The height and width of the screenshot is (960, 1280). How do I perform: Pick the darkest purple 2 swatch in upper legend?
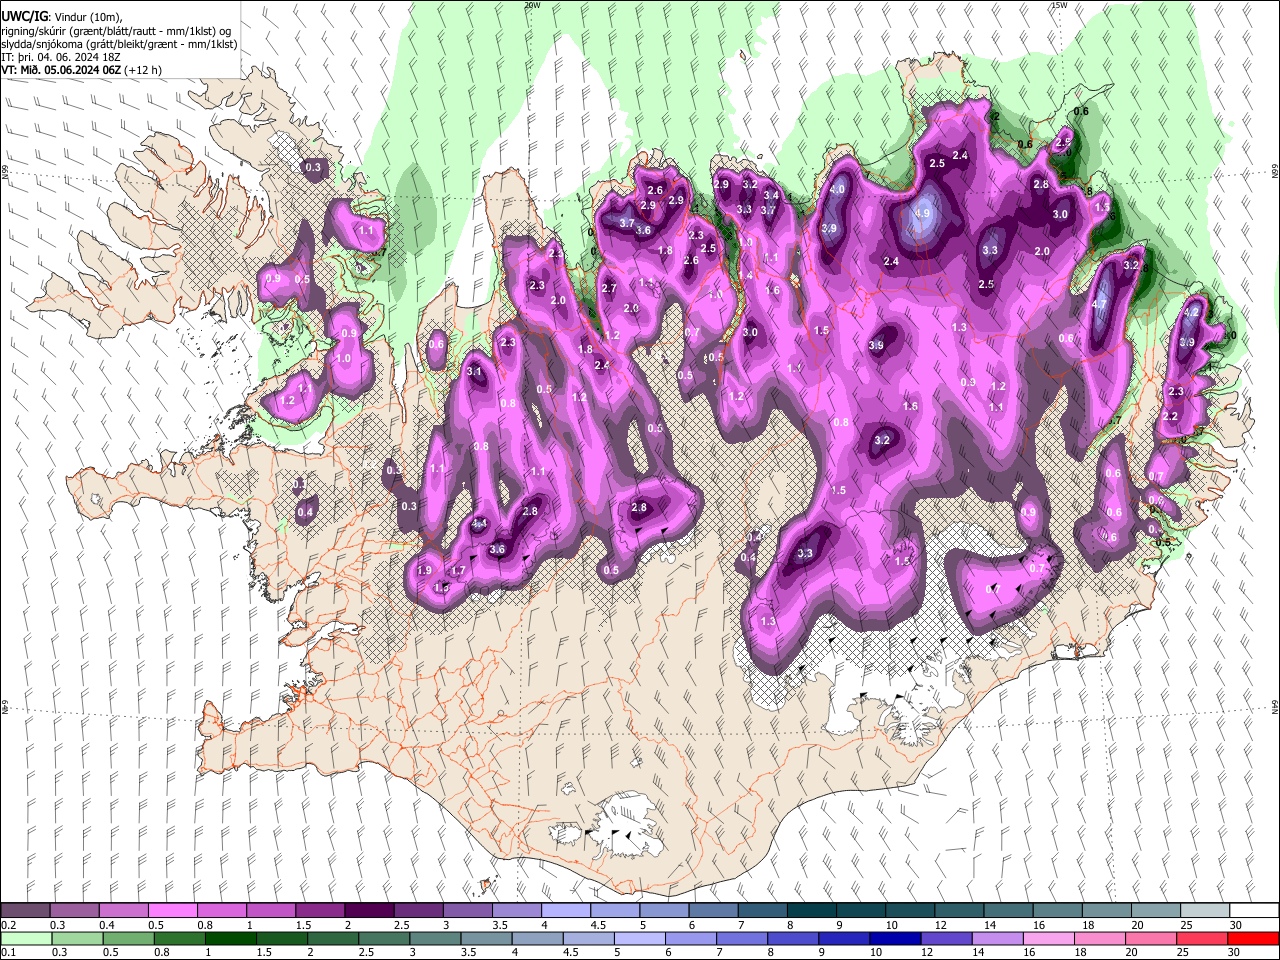368,911
